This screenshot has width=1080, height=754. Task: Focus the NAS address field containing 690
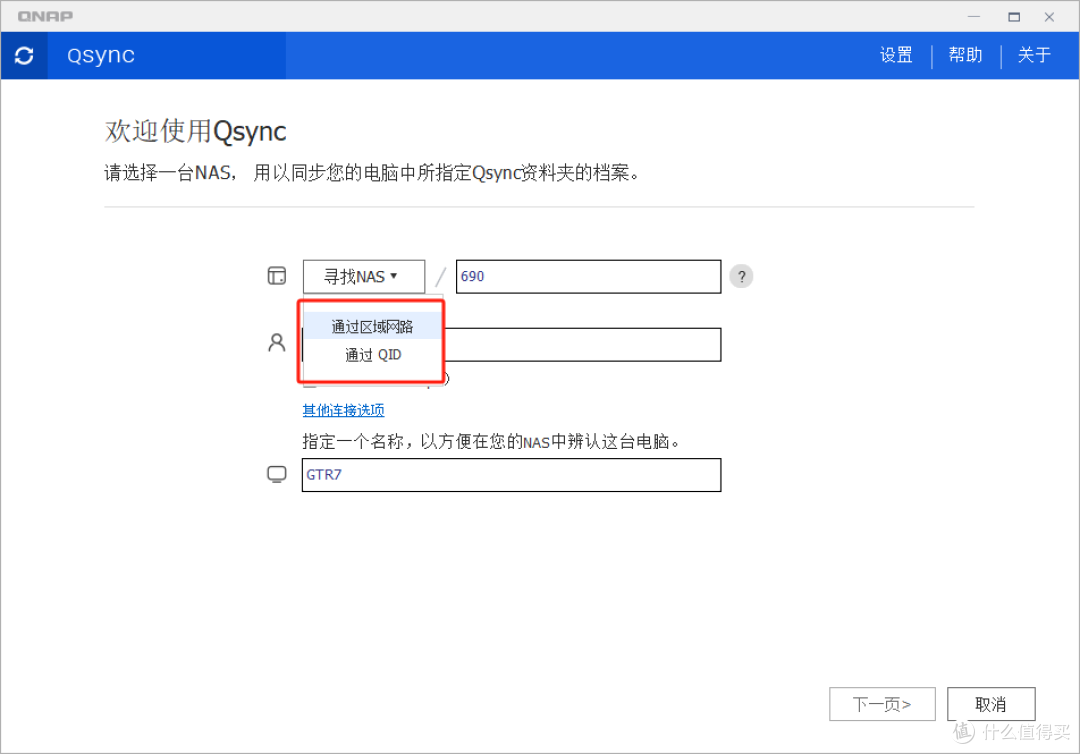point(588,277)
